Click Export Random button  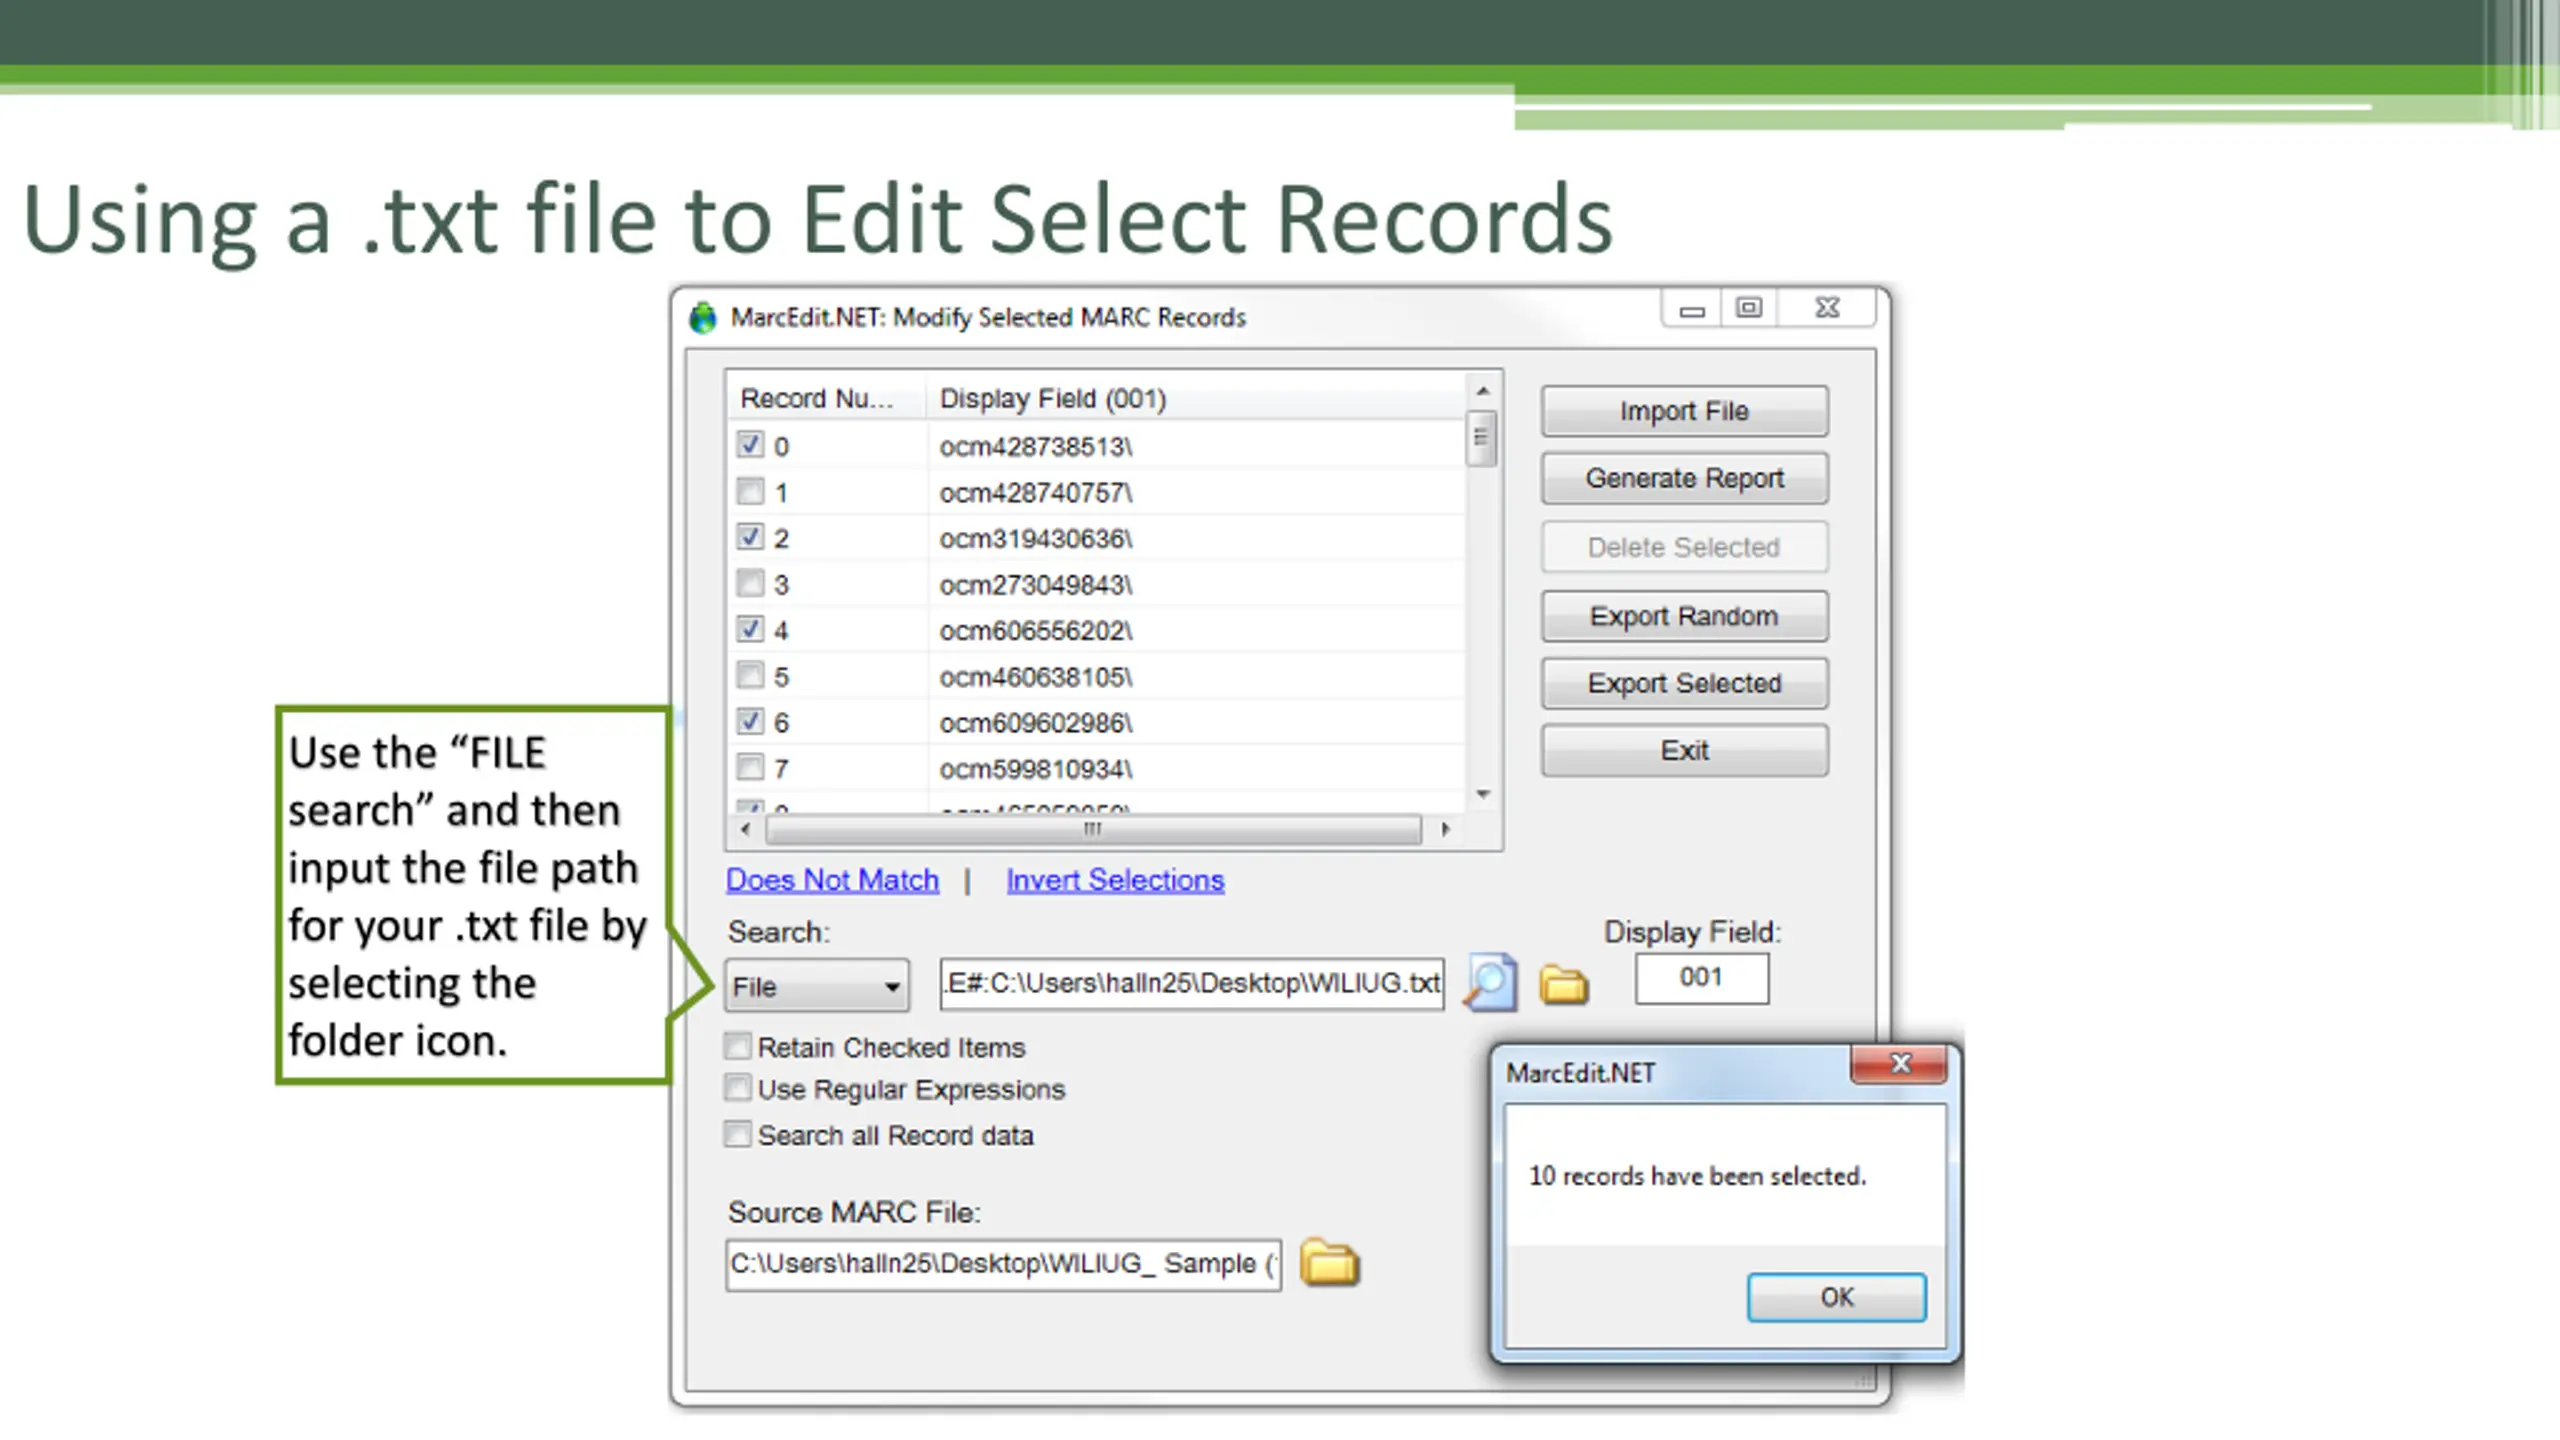(x=1684, y=616)
